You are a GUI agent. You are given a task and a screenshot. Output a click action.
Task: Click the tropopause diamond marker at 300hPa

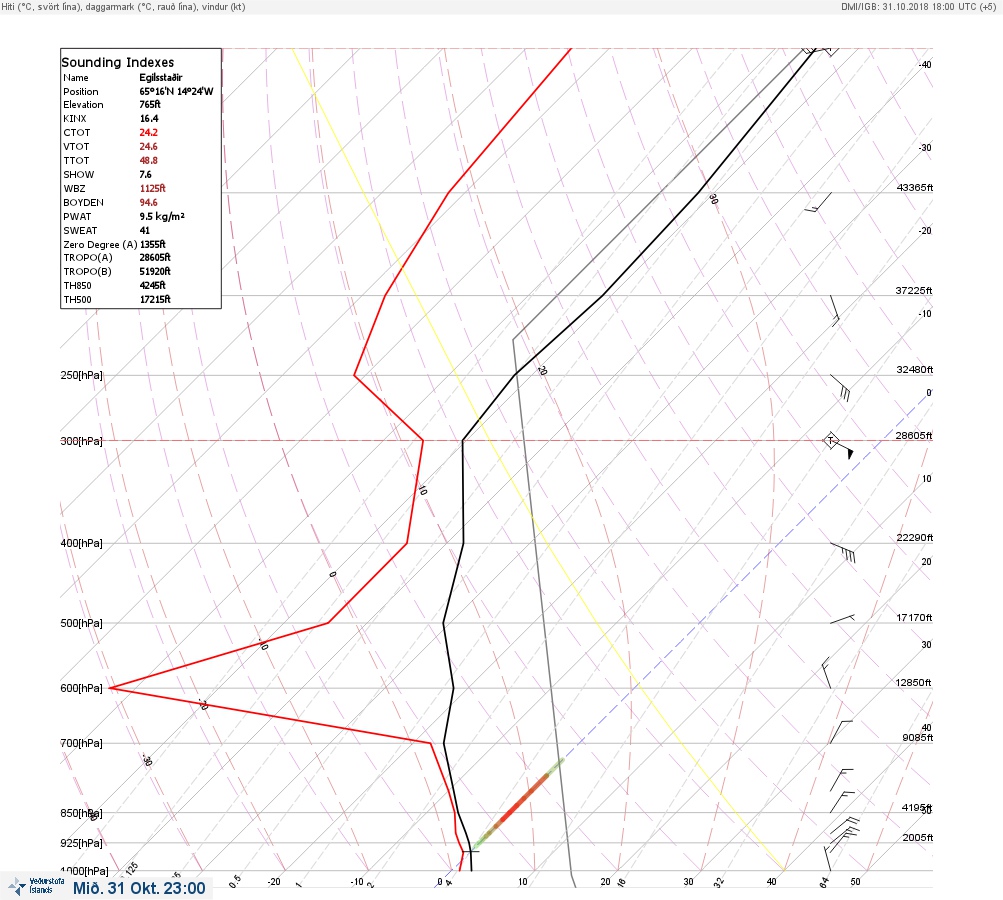coord(830,440)
